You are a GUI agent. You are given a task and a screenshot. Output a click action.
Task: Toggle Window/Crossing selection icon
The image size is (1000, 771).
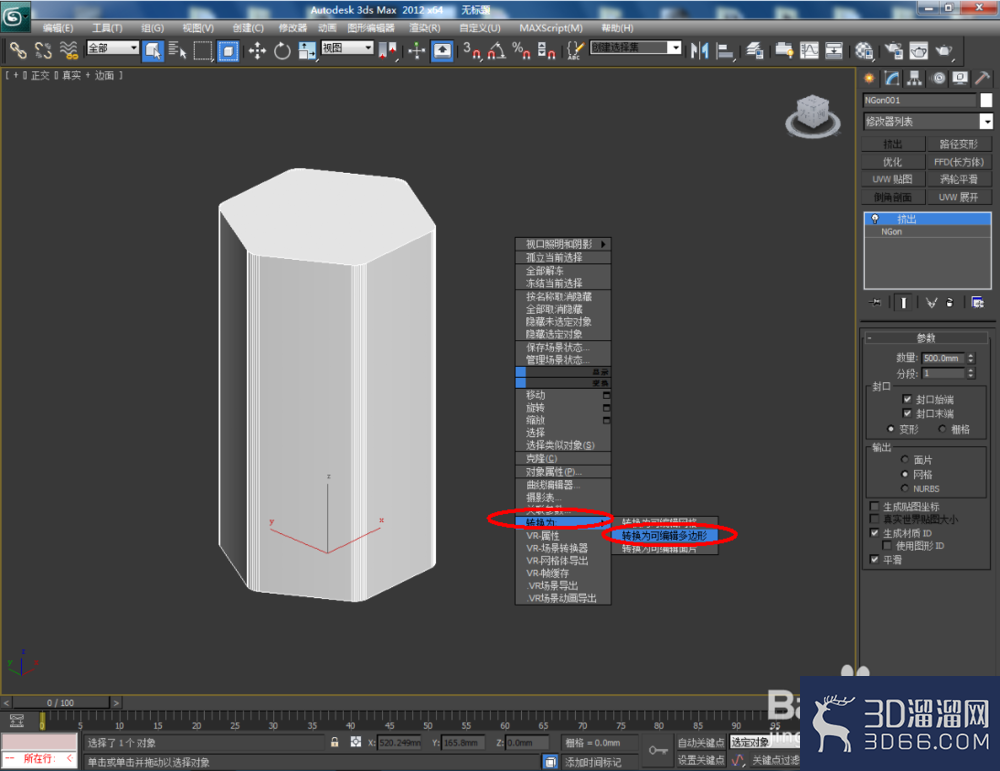(x=228, y=50)
